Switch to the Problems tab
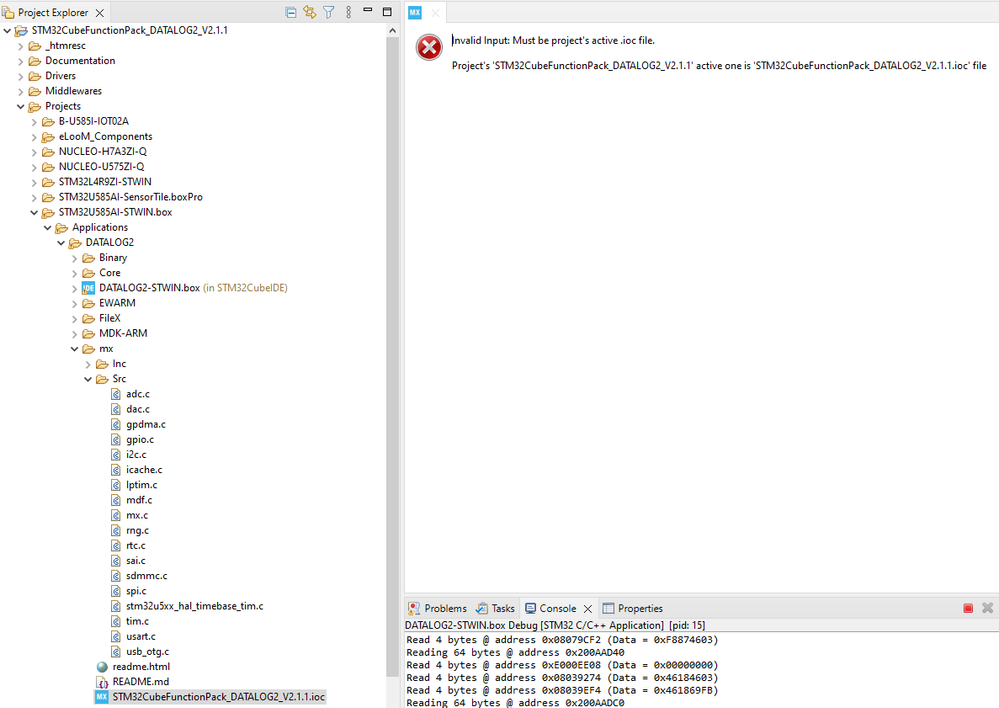This screenshot has height=708, width=999. pyautogui.click(x=437, y=609)
